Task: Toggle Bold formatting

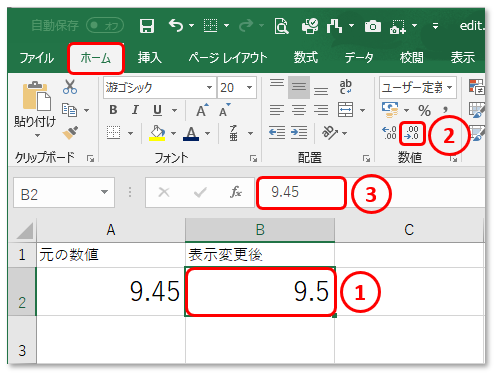Action: pos(113,110)
